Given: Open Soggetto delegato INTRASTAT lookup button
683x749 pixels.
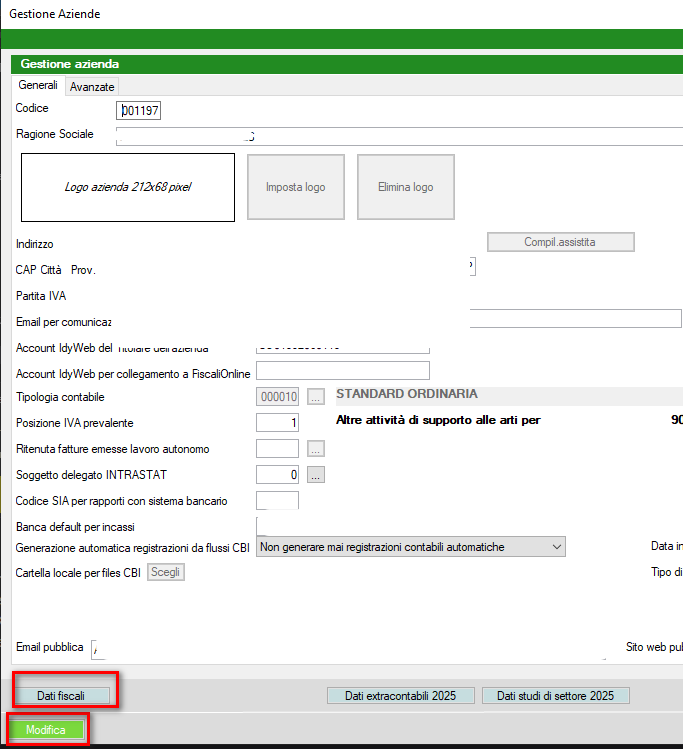Looking at the screenshot, I should point(316,475).
